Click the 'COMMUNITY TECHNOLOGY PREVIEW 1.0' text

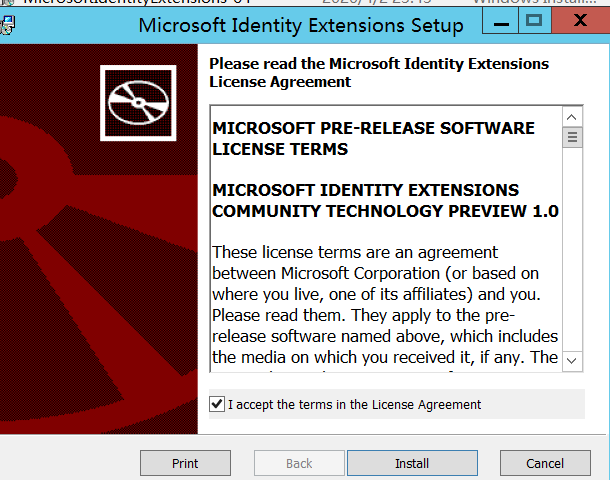pyautogui.click(x=385, y=211)
